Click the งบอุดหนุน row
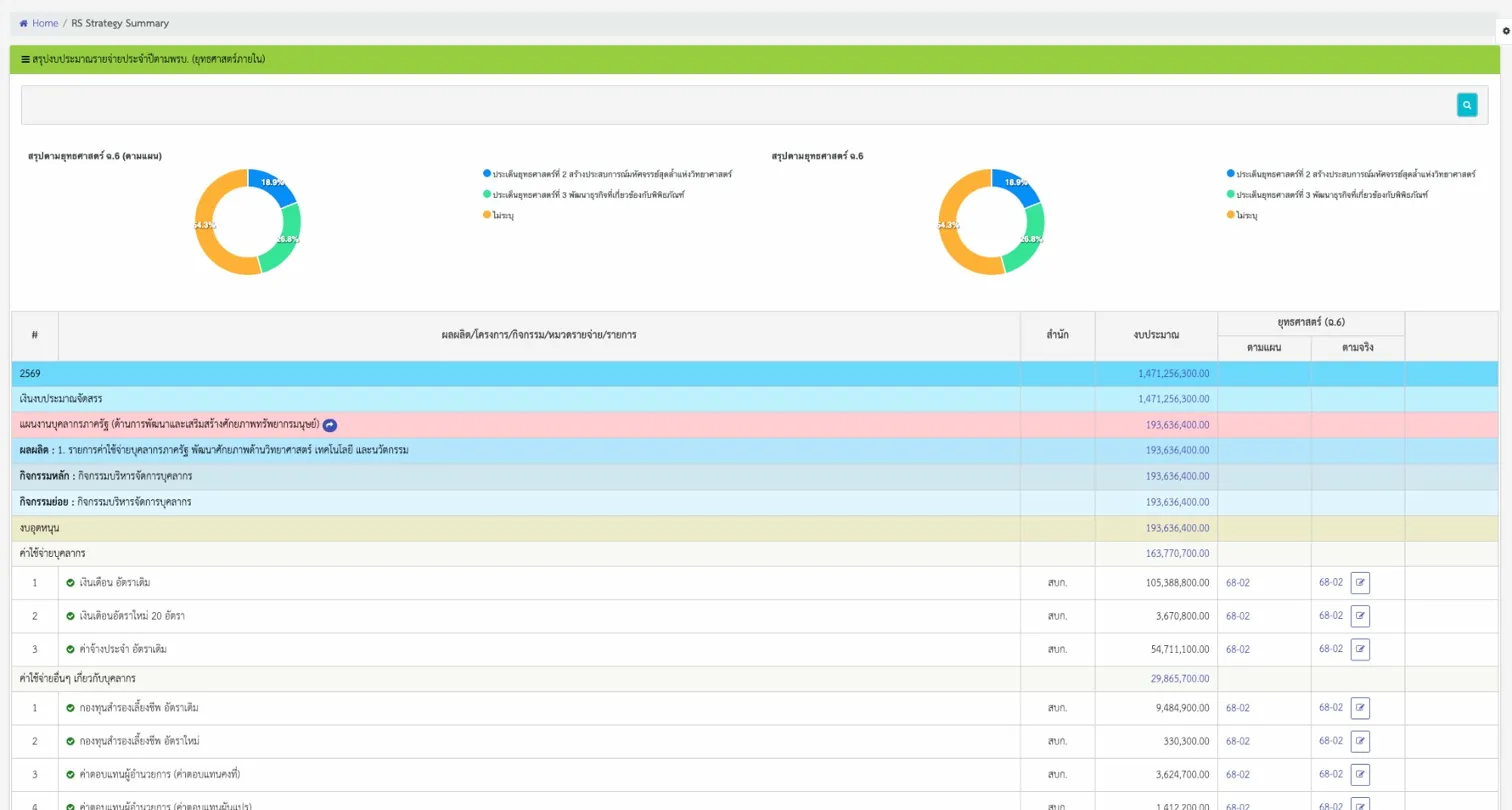The height and width of the screenshot is (810, 1512). (755, 528)
